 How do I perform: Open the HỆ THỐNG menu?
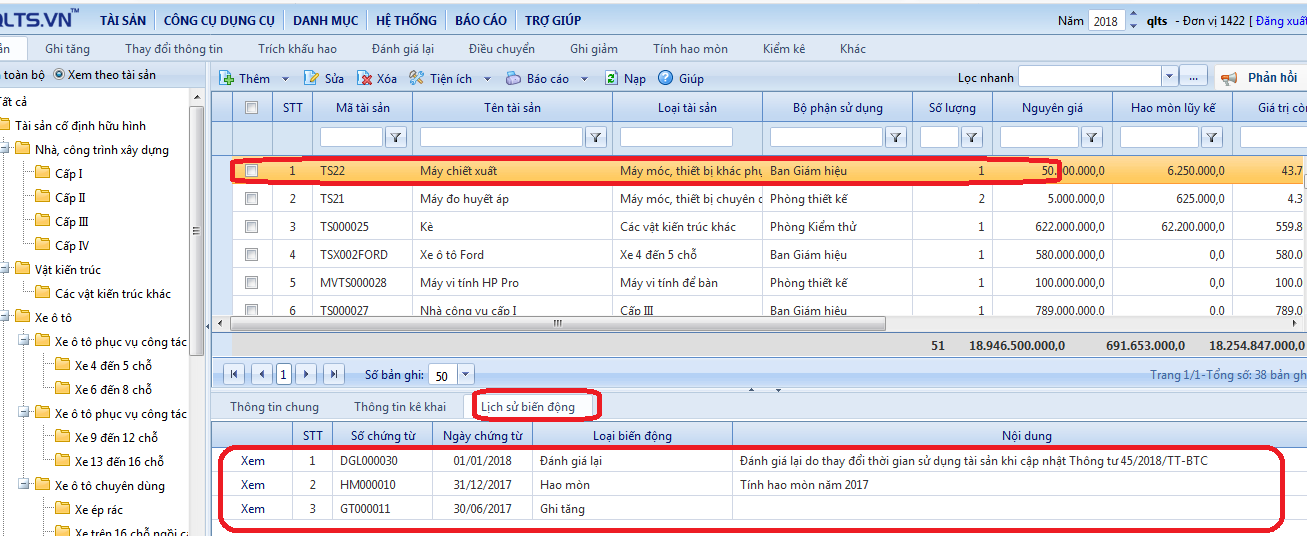[x=407, y=20]
